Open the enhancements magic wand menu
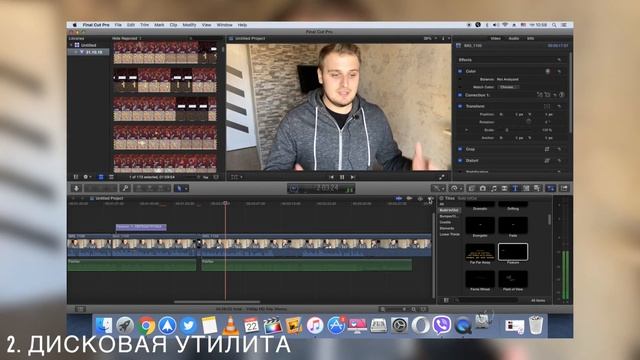 tap(438, 188)
